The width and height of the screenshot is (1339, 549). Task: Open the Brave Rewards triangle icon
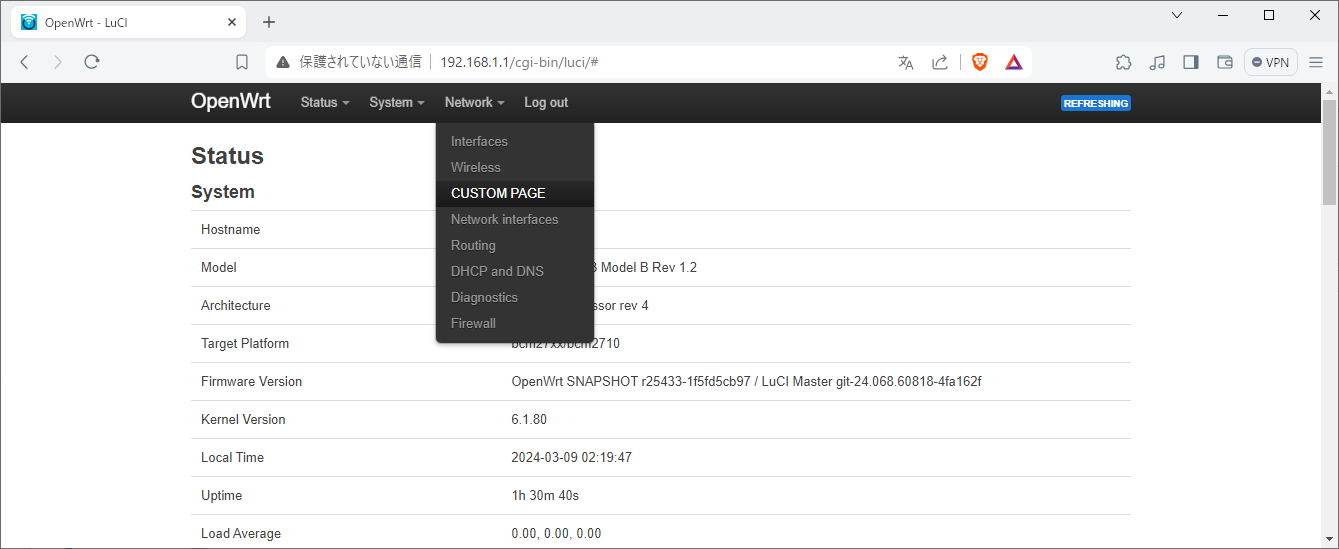click(1014, 62)
